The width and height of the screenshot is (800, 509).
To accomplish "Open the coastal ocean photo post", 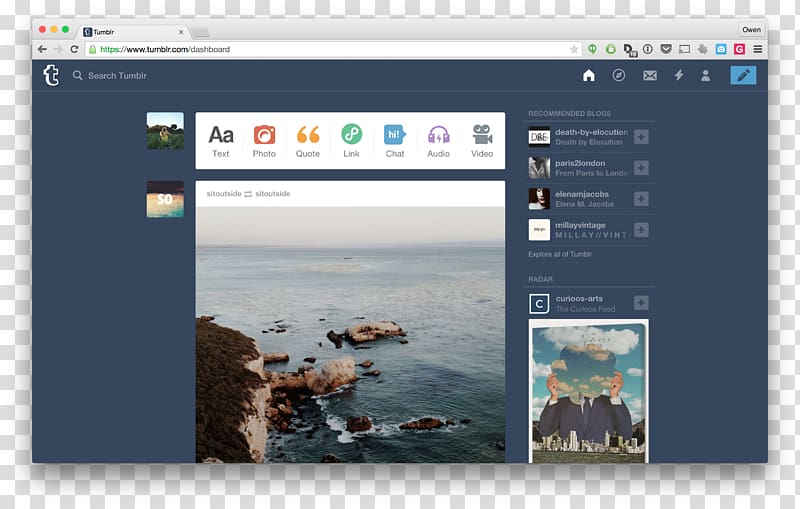I will click(351, 335).
